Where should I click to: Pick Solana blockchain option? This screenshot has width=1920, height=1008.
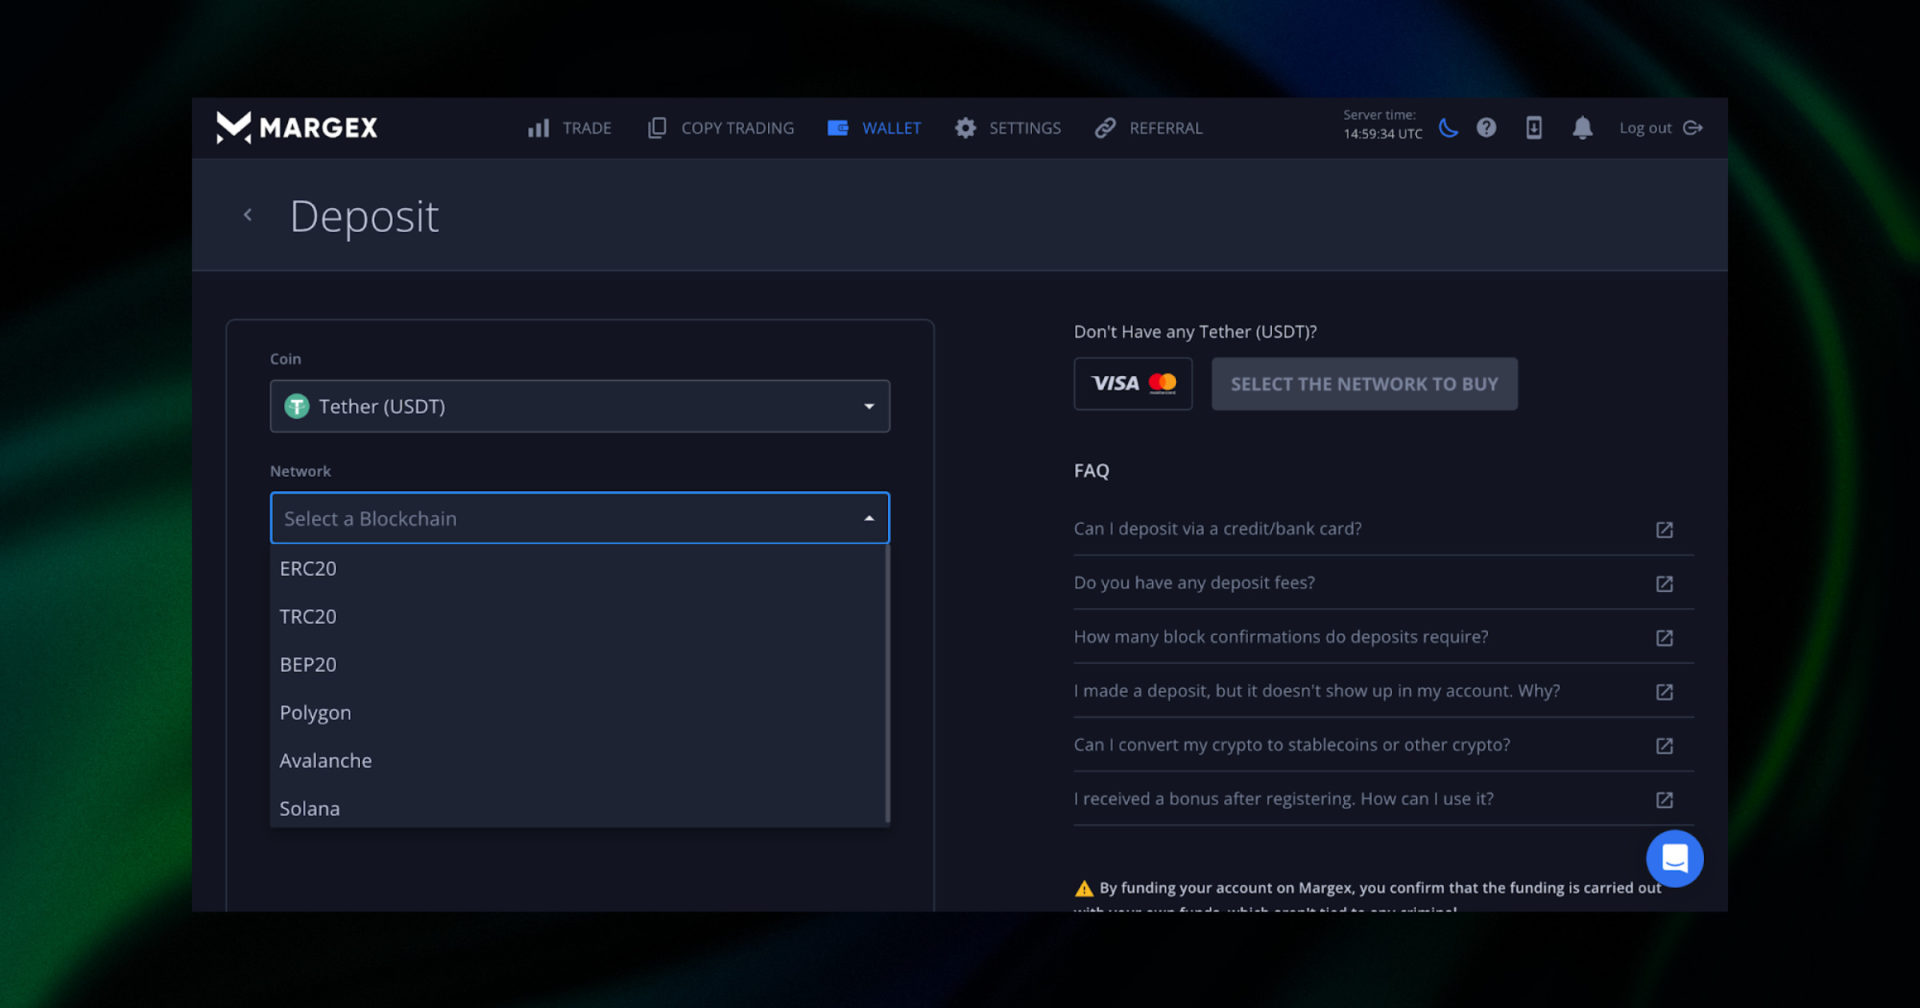(310, 808)
